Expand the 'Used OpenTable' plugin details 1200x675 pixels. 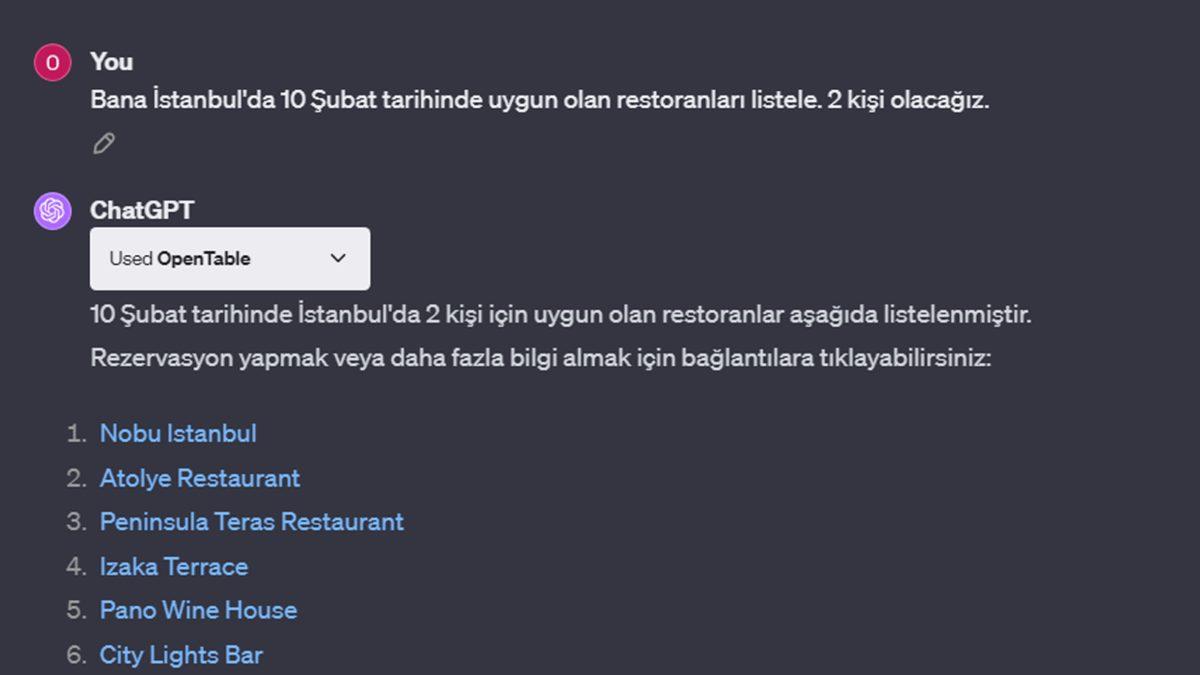tap(338, 258)
